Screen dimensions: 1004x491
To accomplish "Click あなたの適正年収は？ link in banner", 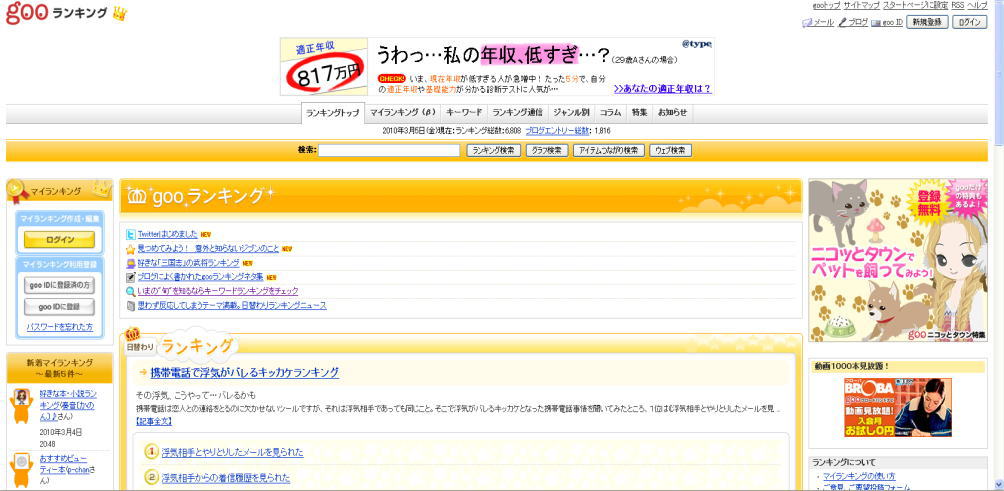I will [x=662, y=89].
